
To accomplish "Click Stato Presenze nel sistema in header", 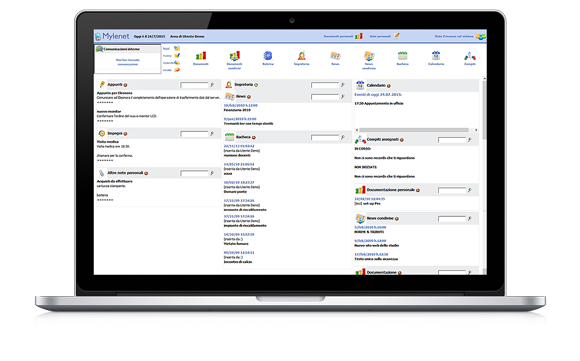I will click(x=454, y=36).
